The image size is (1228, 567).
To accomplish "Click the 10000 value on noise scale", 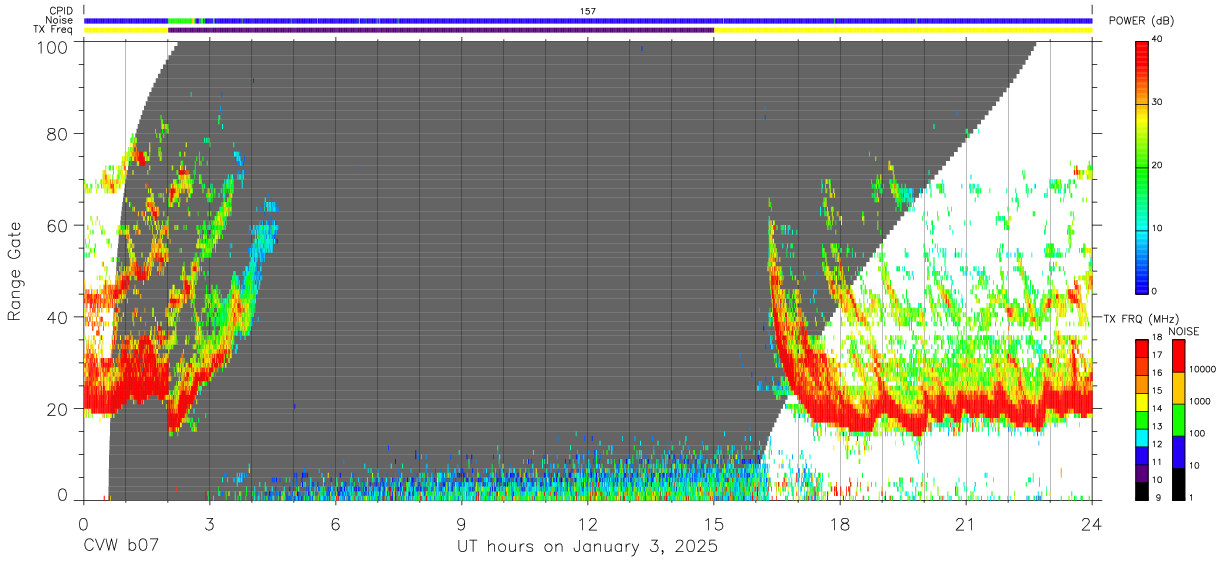I will tap(1203, 369).
